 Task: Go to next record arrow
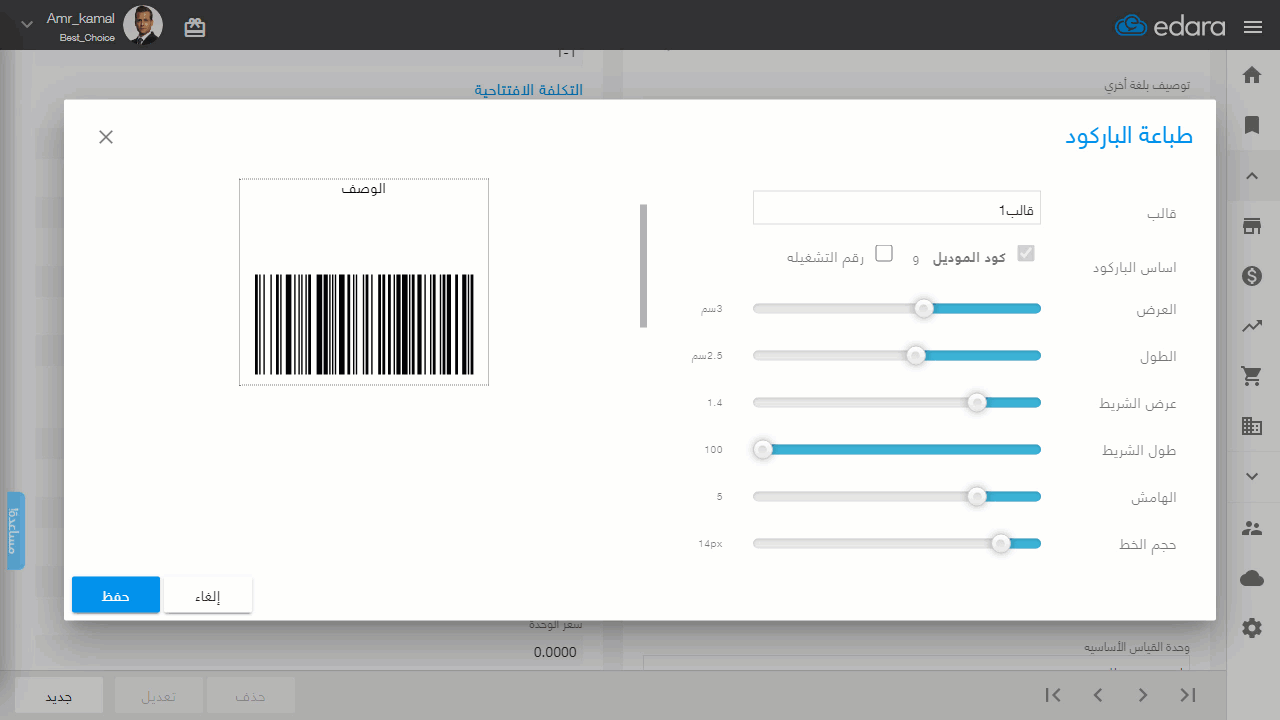1143,694
